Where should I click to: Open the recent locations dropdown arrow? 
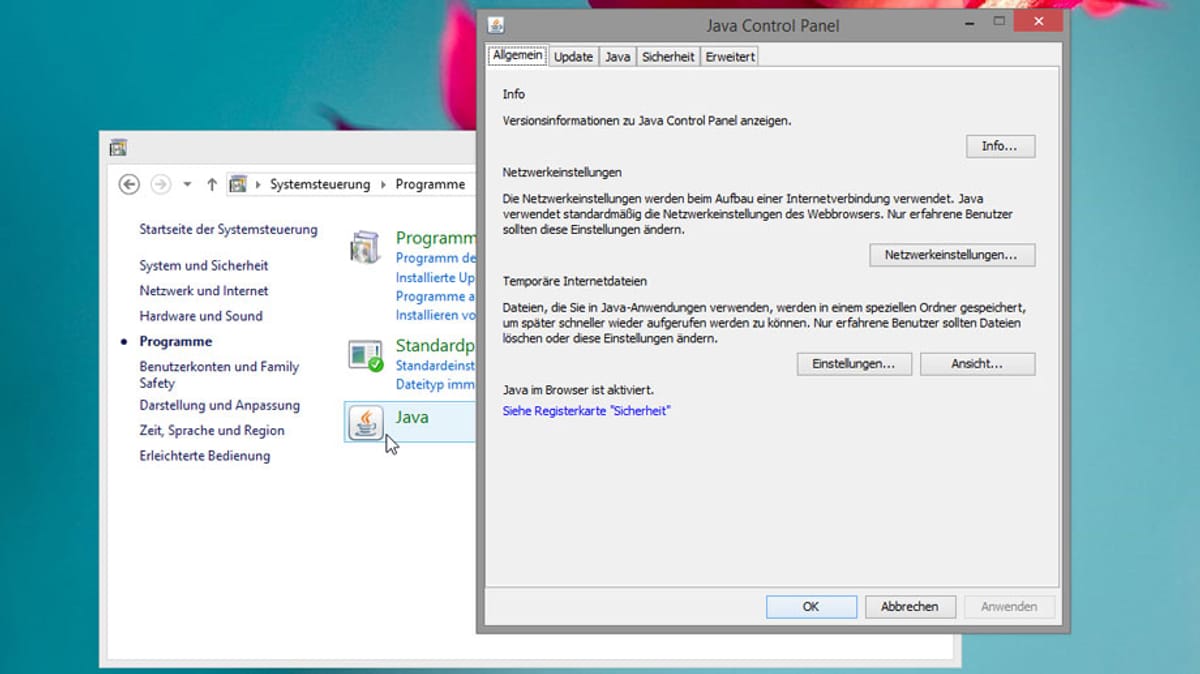(186, 184)
